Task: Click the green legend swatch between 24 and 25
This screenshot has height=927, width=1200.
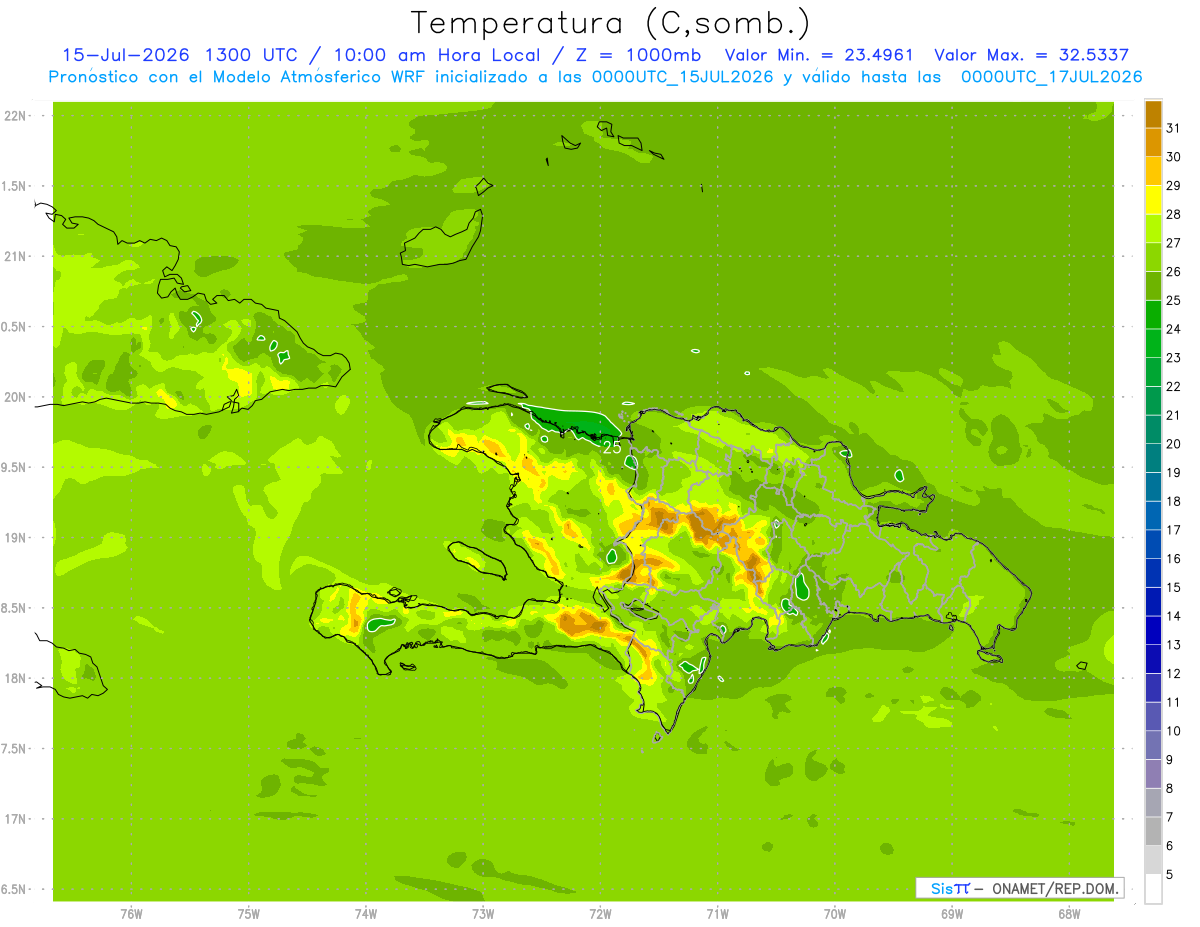Action: (x=1153, y=315)
